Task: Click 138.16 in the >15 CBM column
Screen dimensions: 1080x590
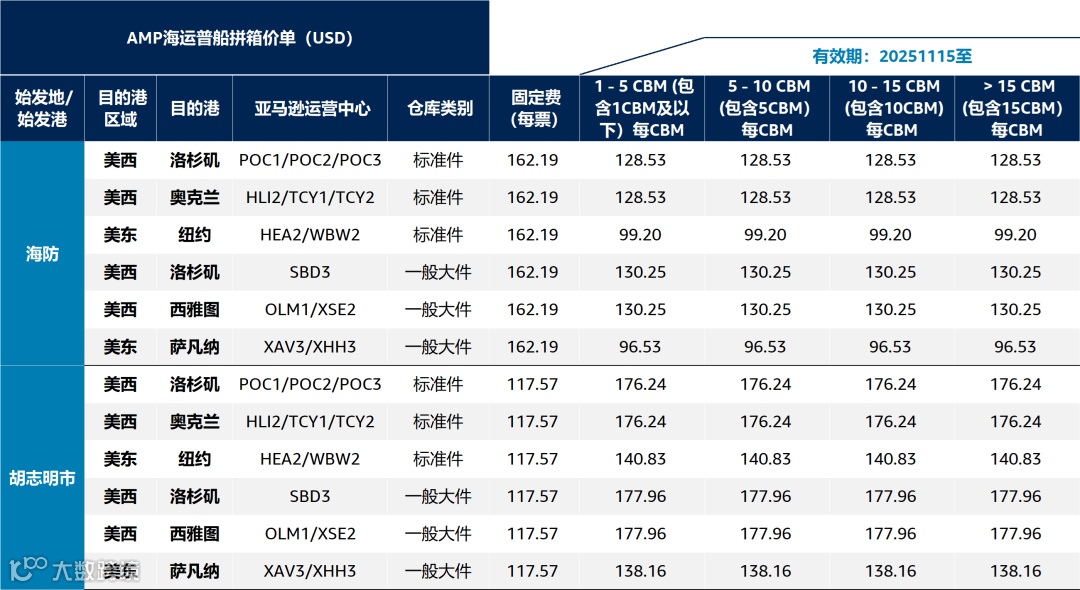Action: [x=1015, y=571]
